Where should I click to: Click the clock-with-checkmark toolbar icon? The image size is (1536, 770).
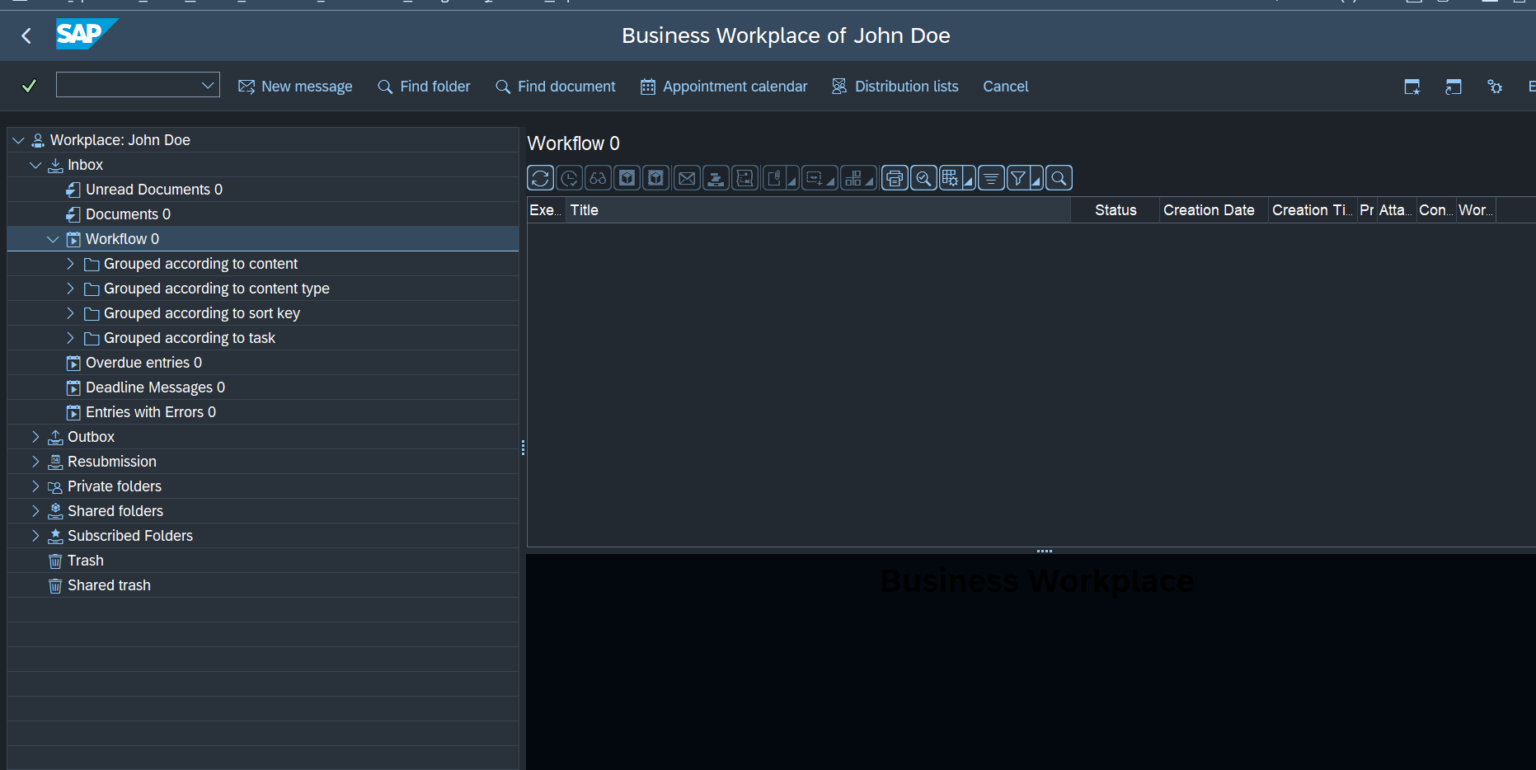(x=569, y=178)
